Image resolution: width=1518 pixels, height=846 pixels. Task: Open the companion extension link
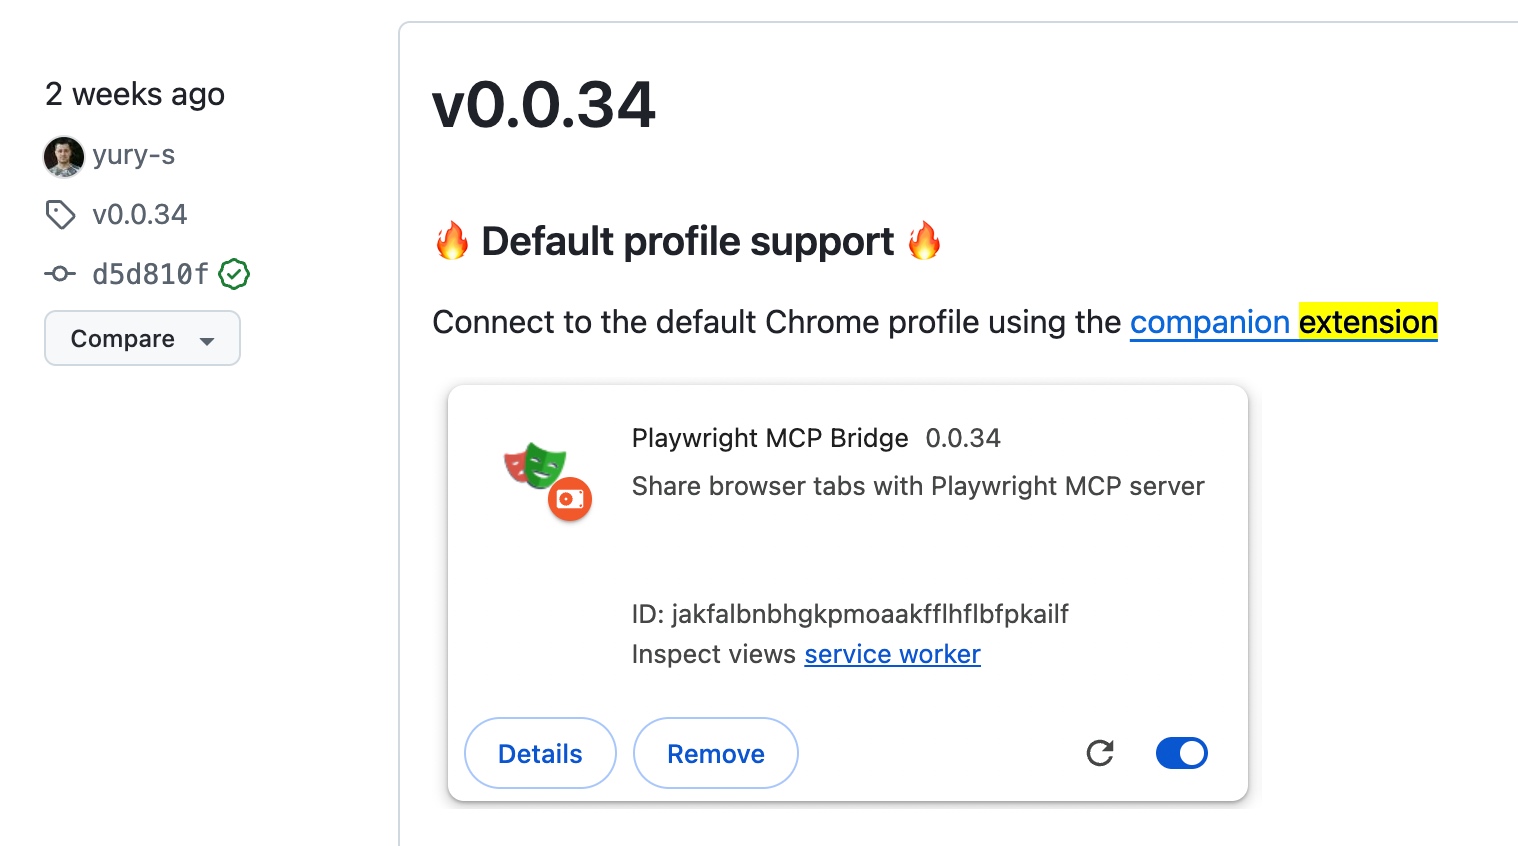pos(1283,322)
